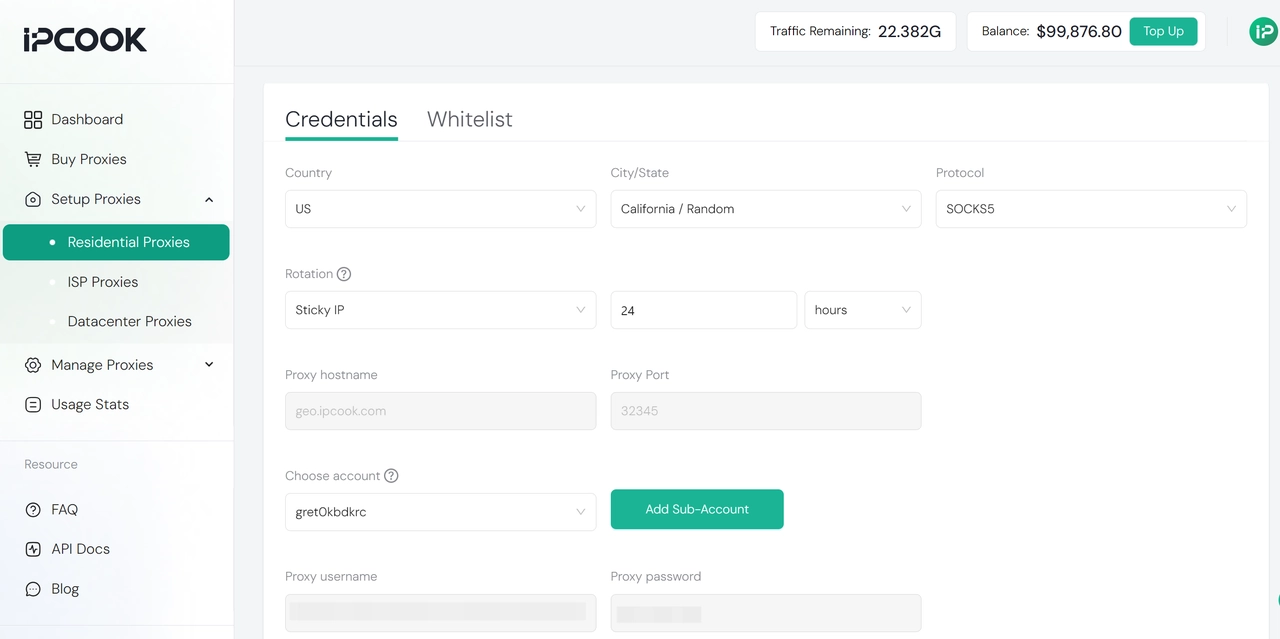Open the Country dropdown showing US
This screenshot has height=639, width=1280.
(x=440, y=209)
